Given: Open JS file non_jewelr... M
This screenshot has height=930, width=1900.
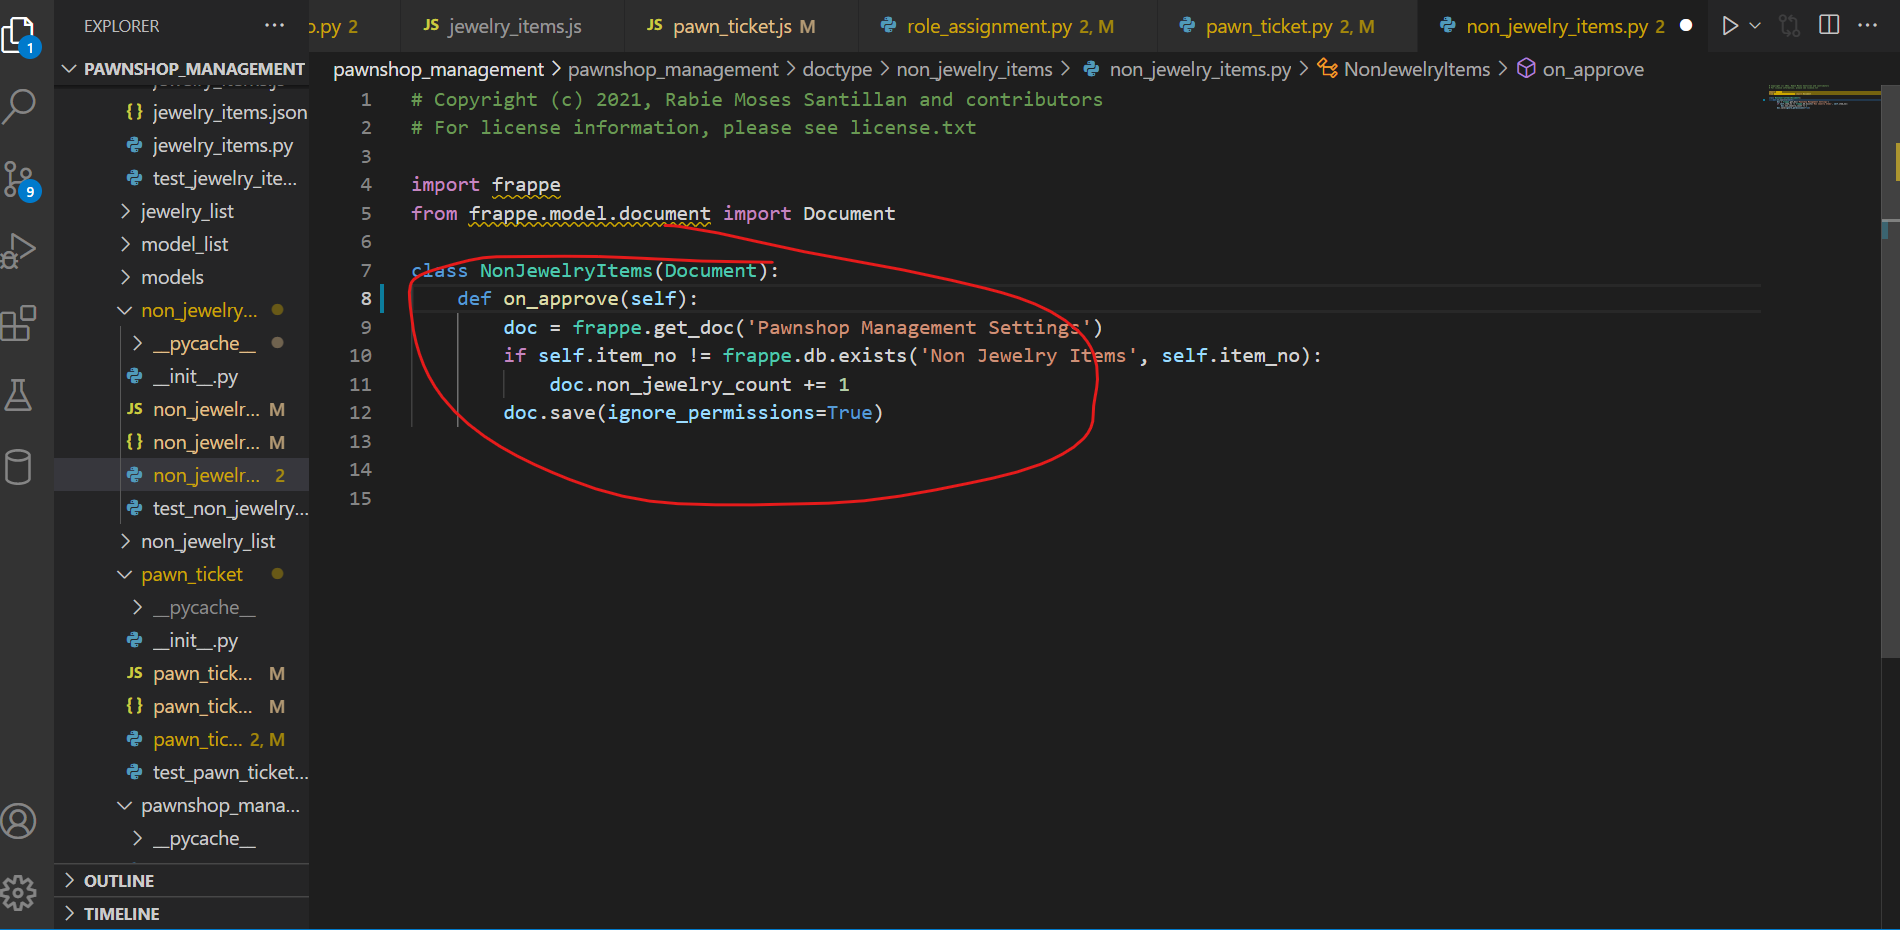Looking at the screenshot, I should click(182, 409).
